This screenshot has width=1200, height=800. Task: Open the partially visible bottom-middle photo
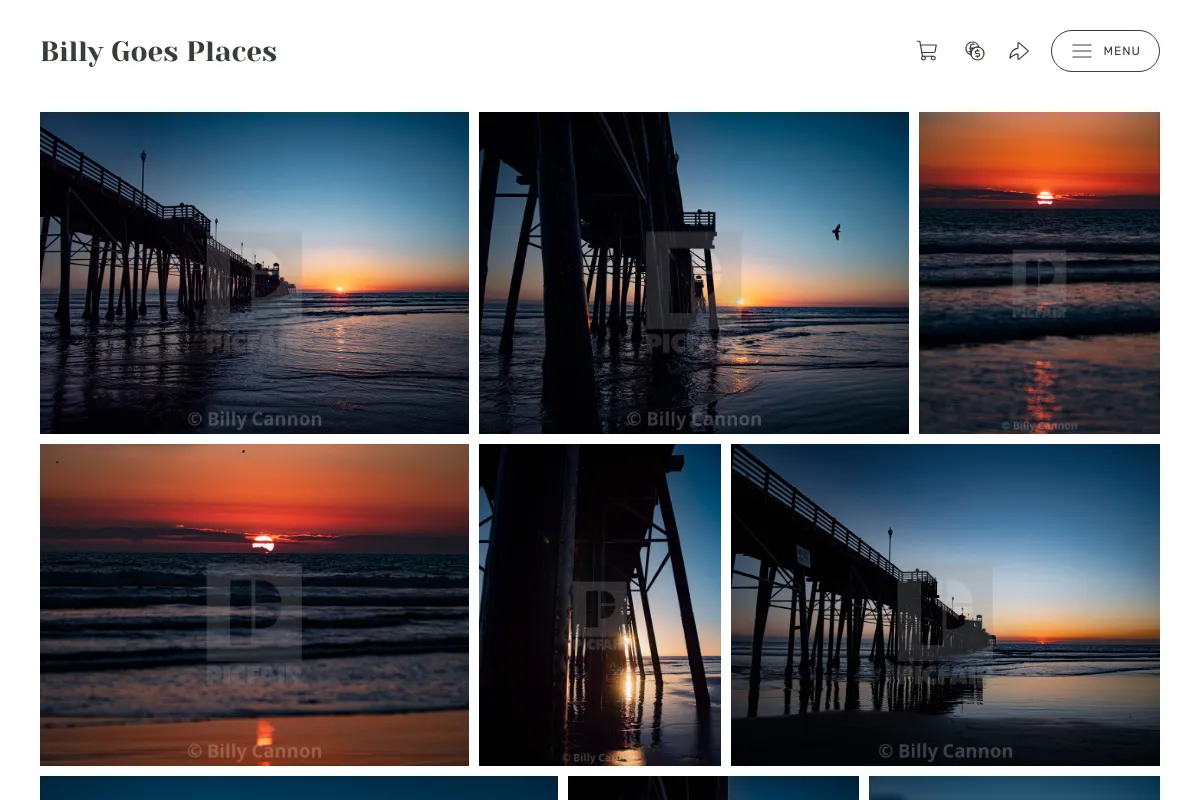tap(713, 788)
